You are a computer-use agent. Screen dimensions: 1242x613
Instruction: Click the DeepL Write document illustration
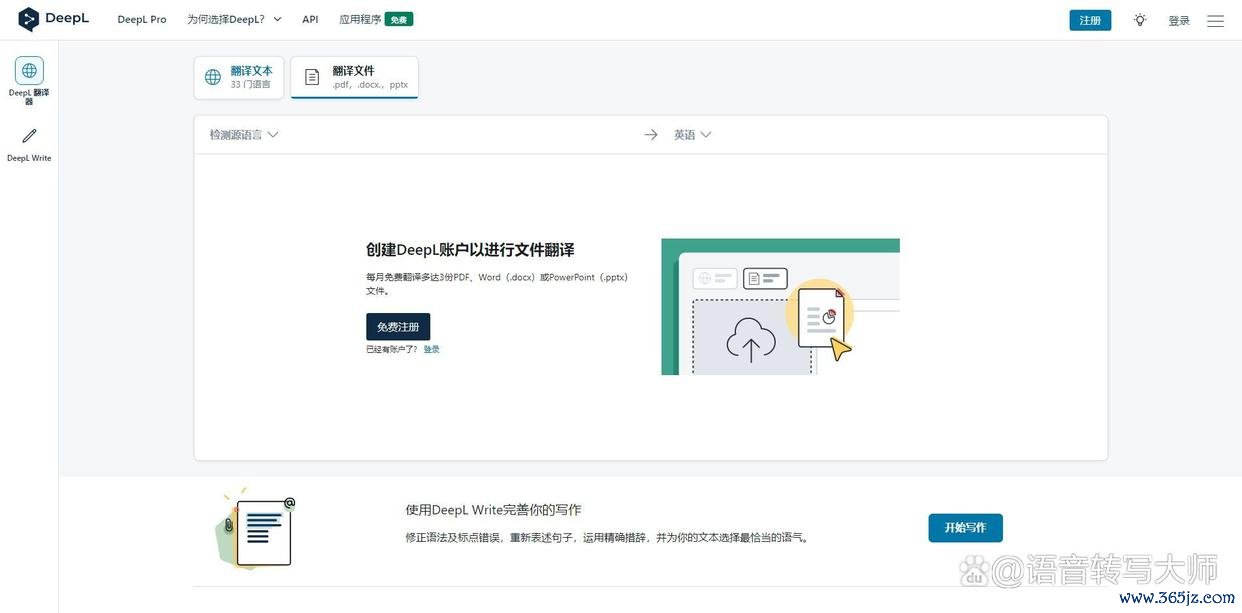(256, 529)
